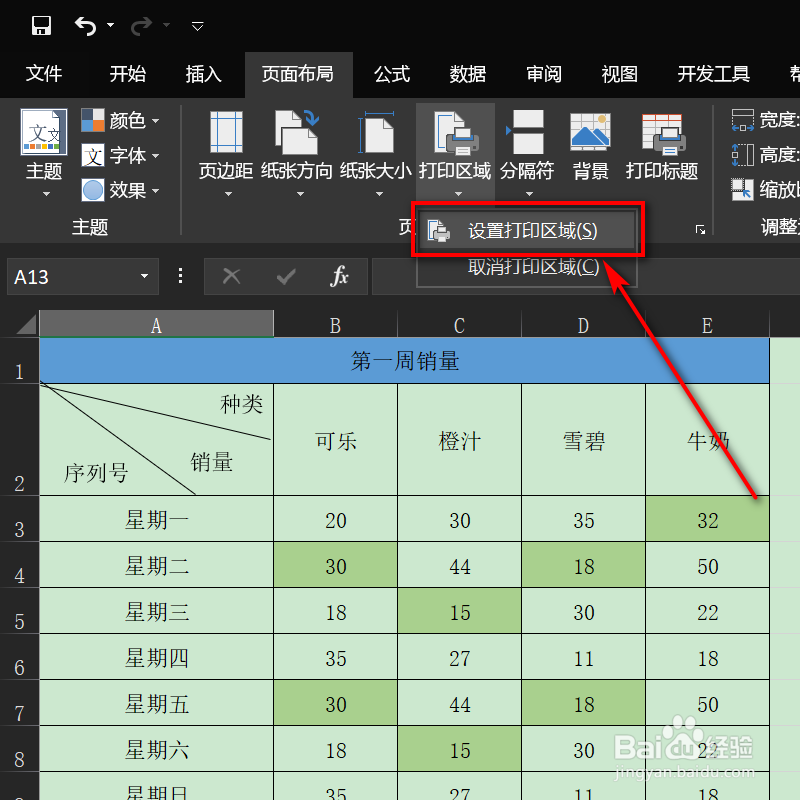
Task: Select column B header
Action: [x=335, y=324]
